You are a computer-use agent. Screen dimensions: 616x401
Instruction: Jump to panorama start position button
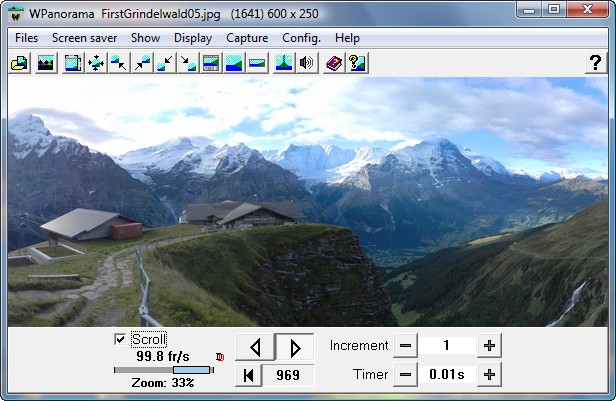pyautogui.click(x=248, y=376)
